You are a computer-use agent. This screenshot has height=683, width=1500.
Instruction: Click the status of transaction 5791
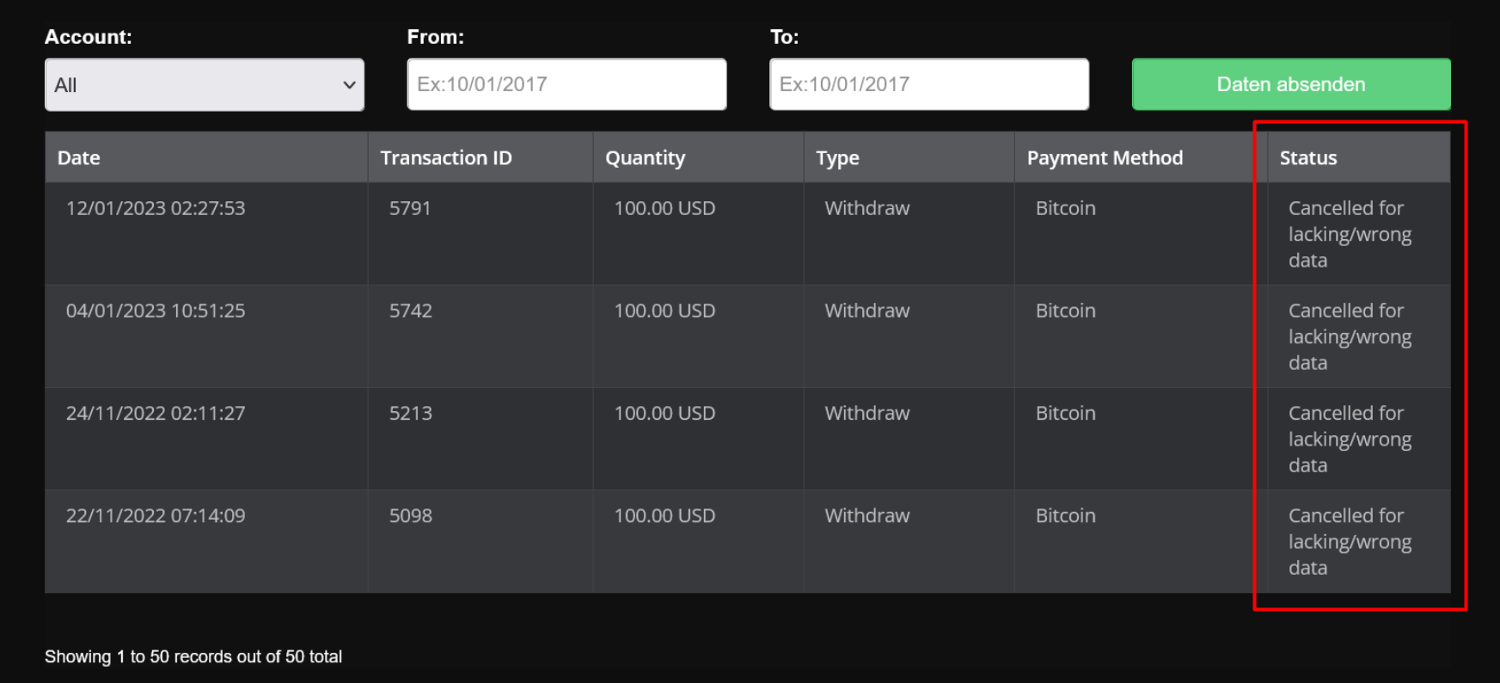[1349, 234]
